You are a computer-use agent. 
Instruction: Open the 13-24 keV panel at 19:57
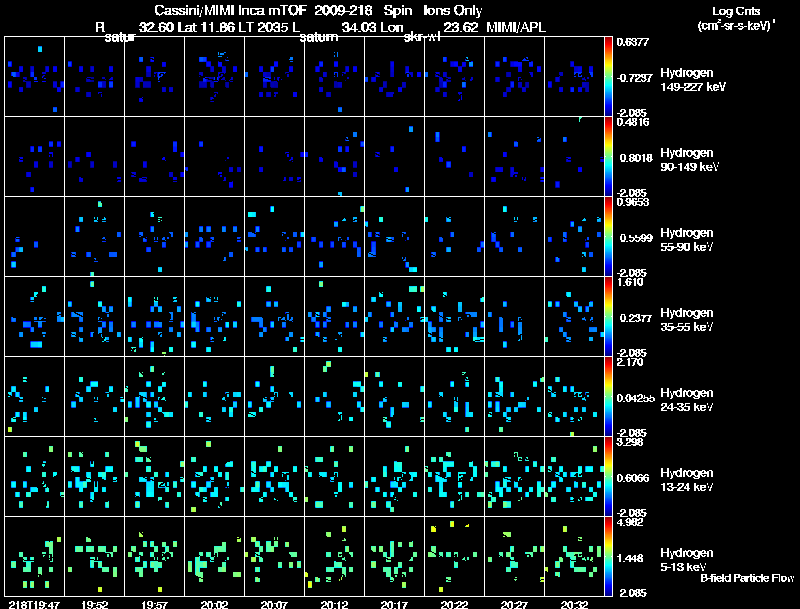(x=155, y=476)
